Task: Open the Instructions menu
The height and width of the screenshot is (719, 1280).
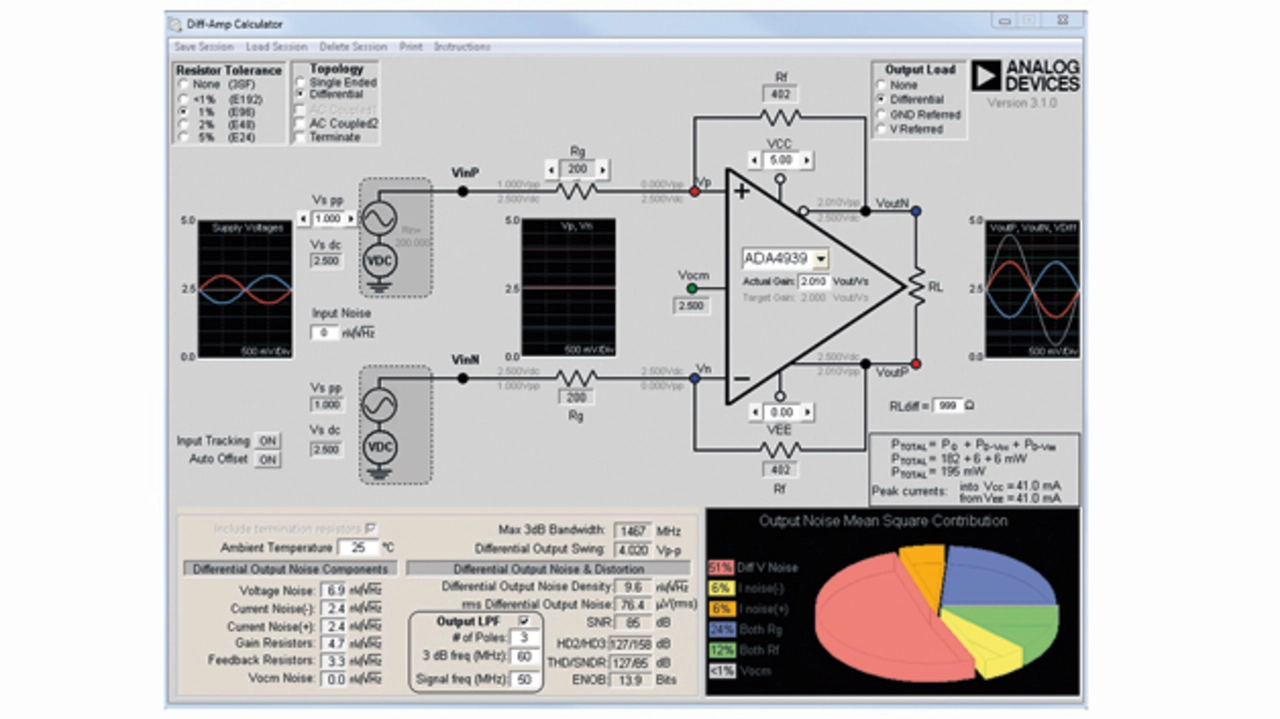Action: [462, 47]
